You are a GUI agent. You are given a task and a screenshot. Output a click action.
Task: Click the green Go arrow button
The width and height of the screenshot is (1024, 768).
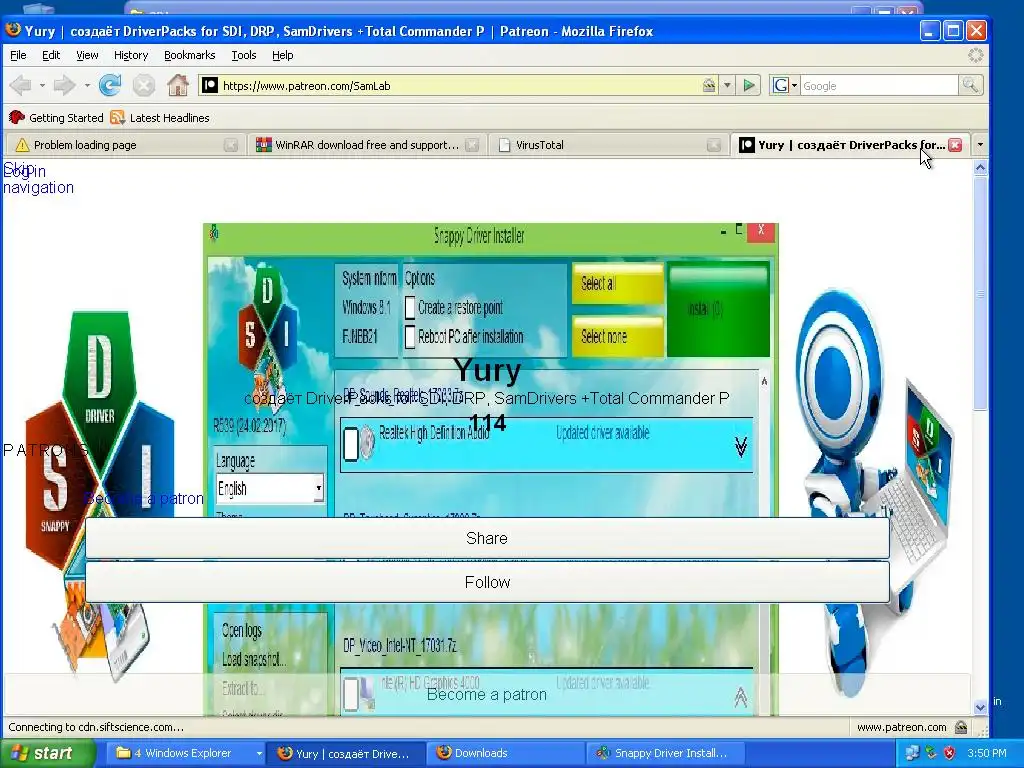[x=749, y=86]
